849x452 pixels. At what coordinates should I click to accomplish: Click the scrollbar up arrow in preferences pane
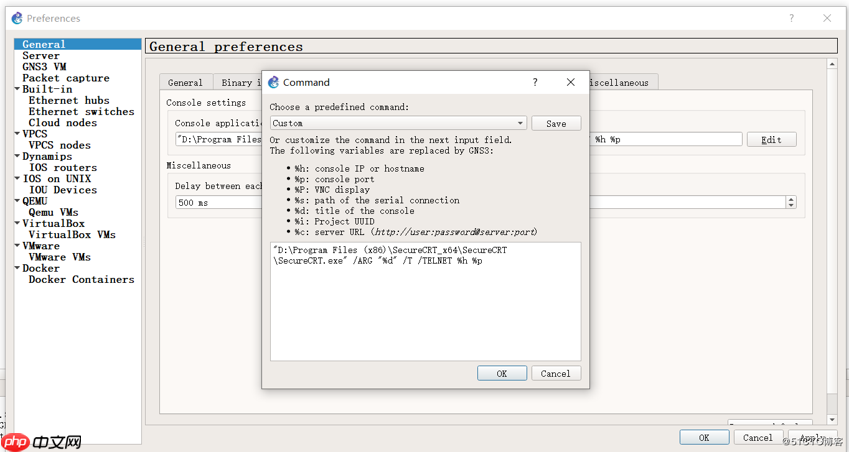pos(832,64)
